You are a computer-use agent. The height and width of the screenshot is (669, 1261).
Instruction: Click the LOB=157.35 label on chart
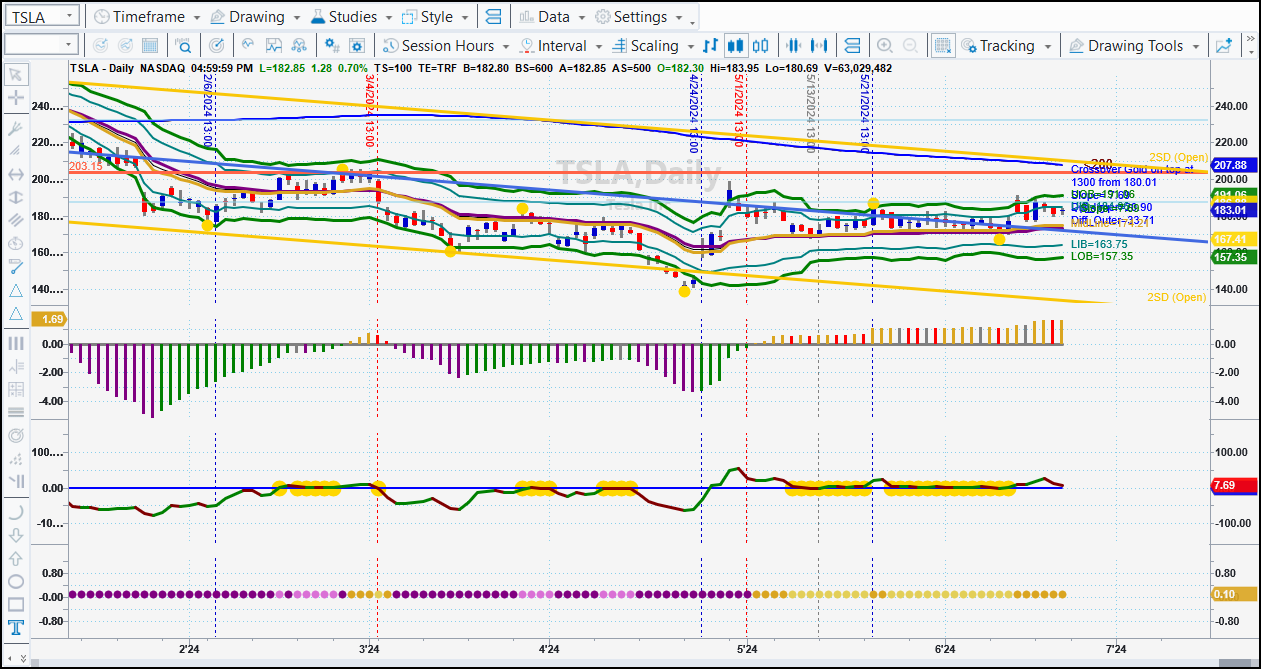click(1102, 257)
